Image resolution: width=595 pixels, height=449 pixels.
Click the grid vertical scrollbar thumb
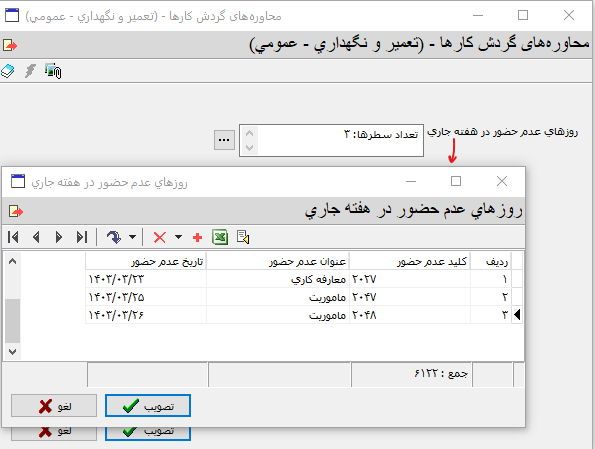[13, 321]
